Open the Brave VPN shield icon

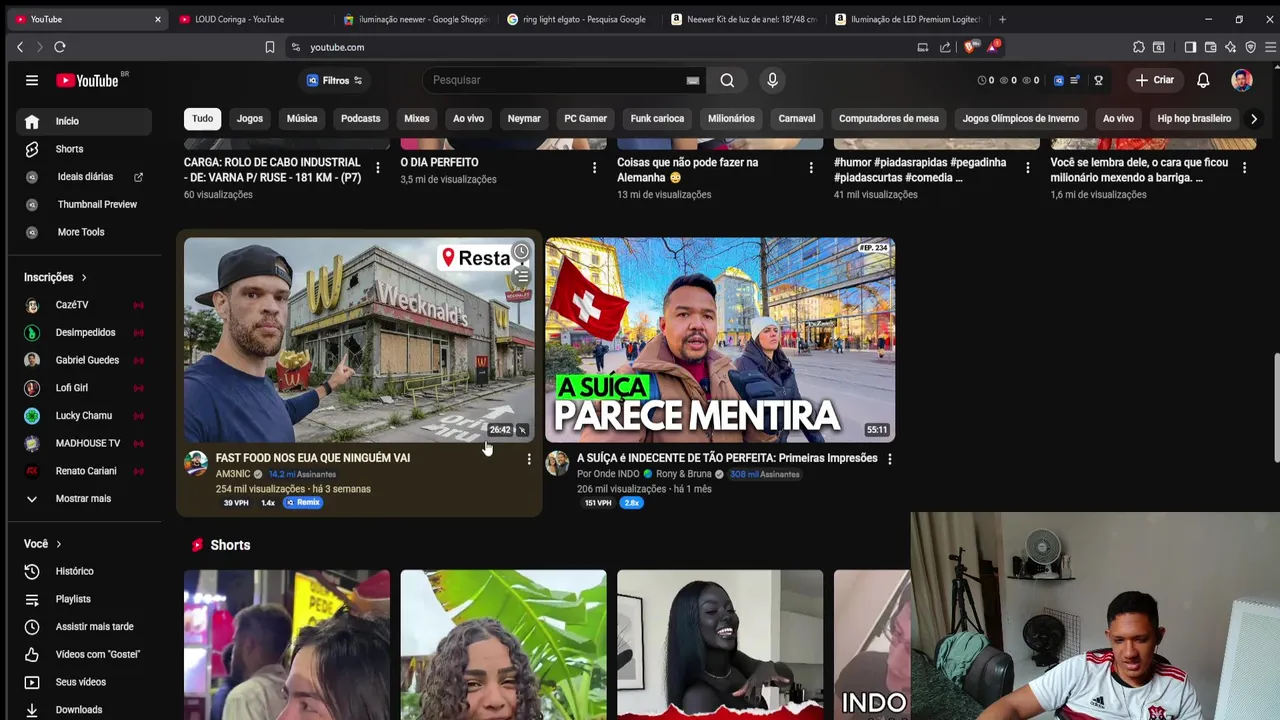tap(1250, 47)
